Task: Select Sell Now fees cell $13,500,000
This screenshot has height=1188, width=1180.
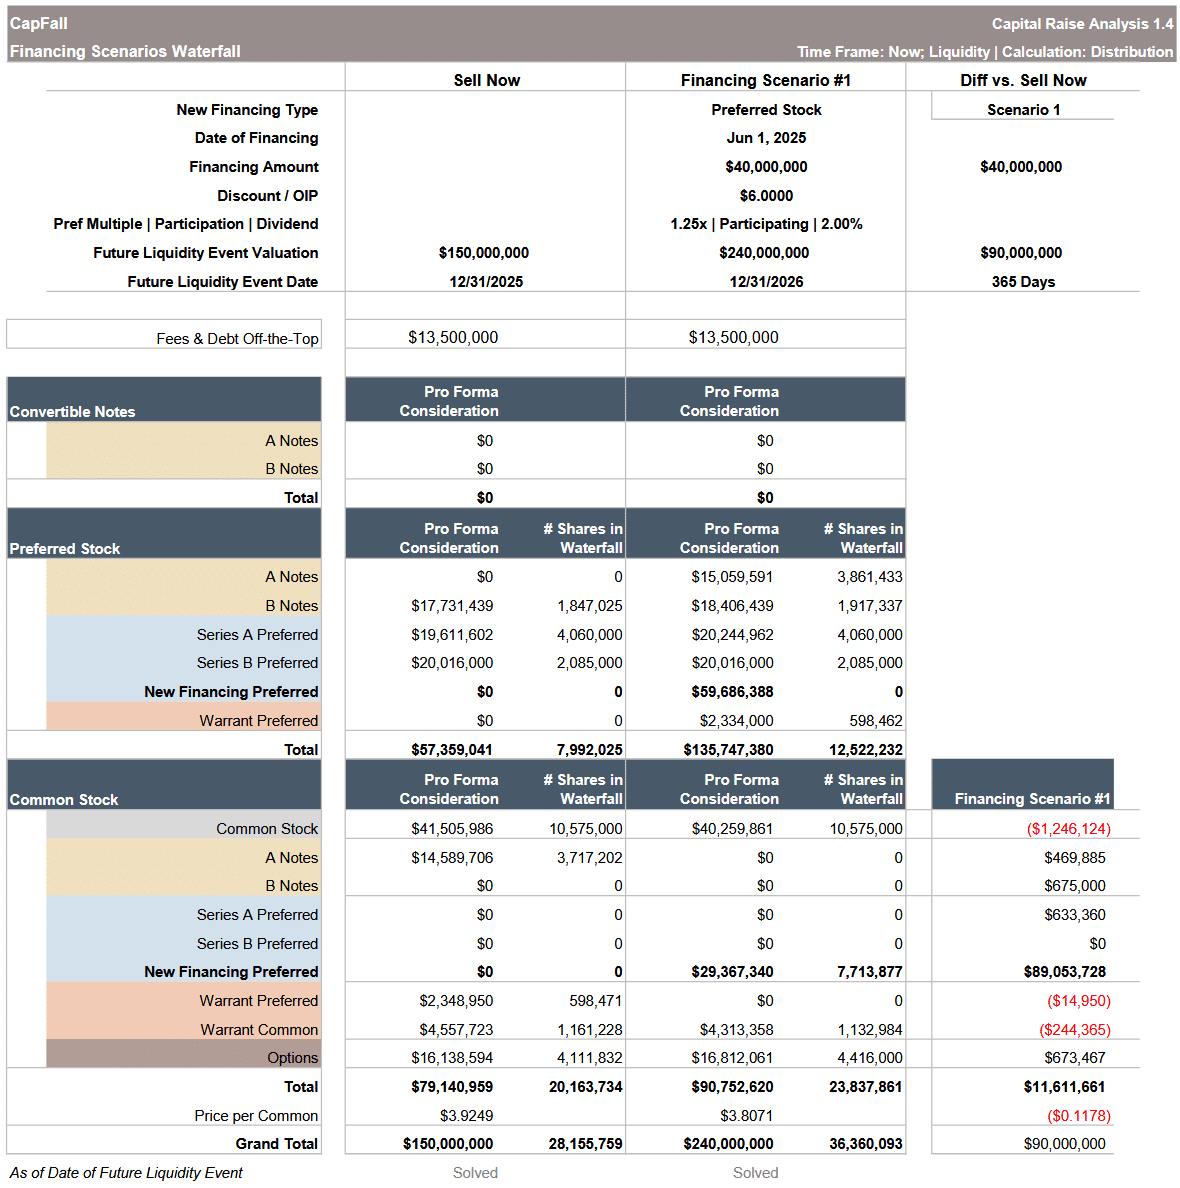Action: 453,337
